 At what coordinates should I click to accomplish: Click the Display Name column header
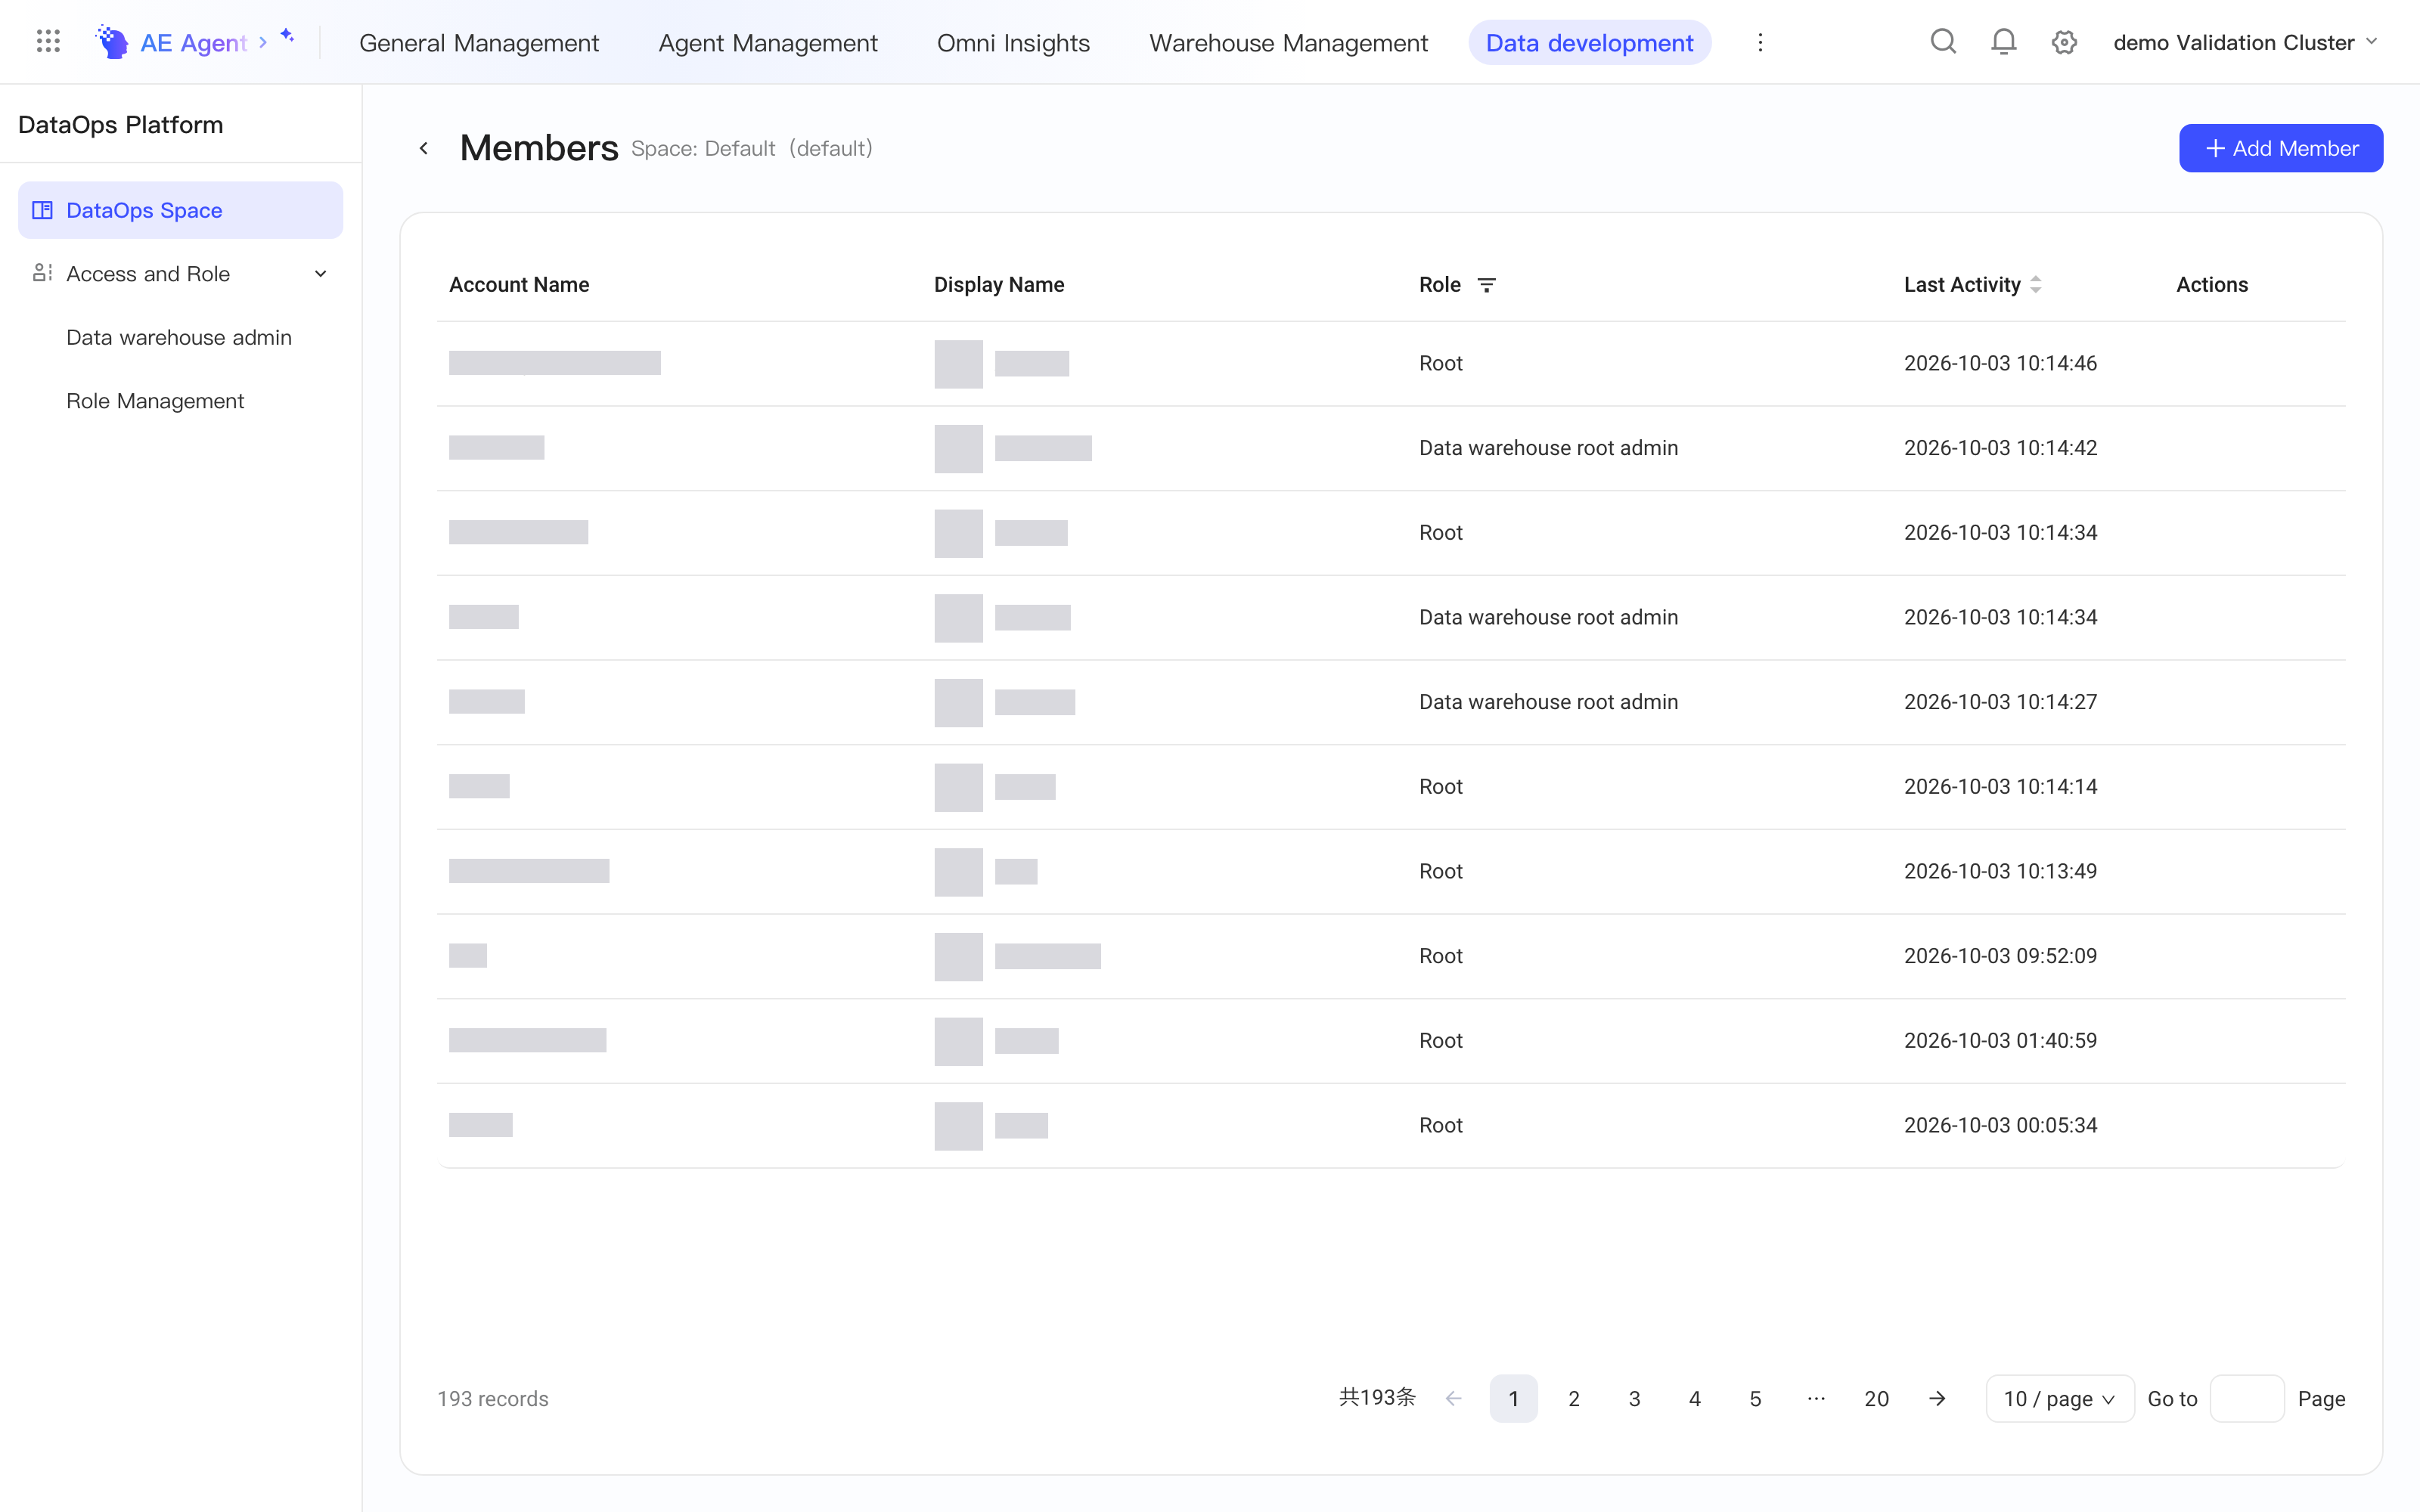tap(999, 285)
